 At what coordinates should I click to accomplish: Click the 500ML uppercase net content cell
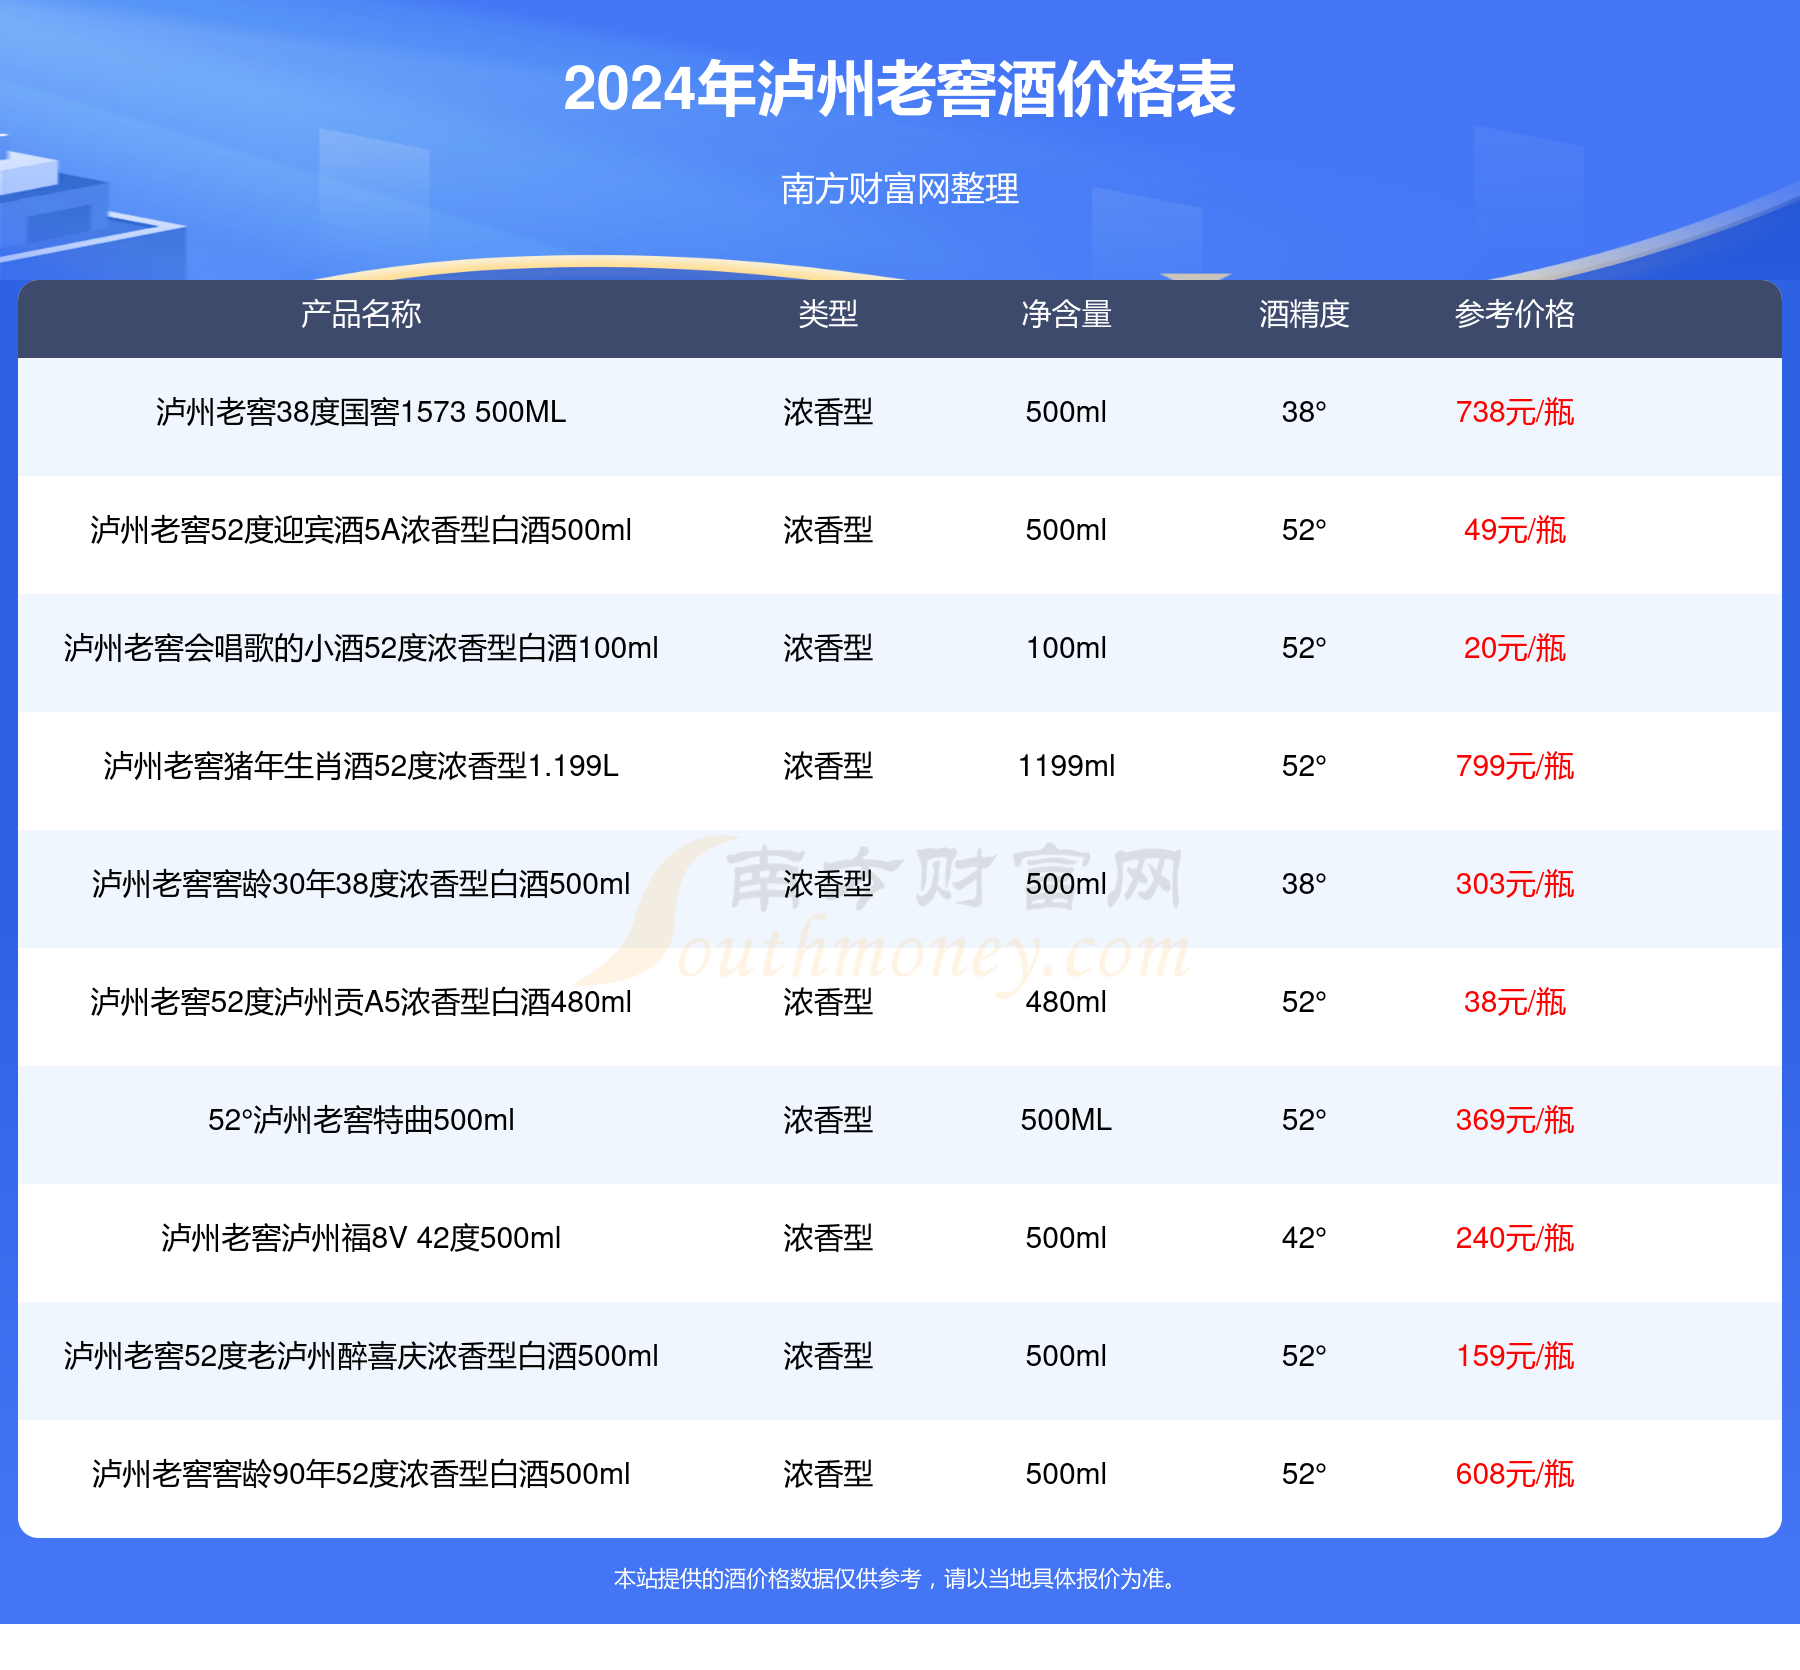[1066, 1120]
